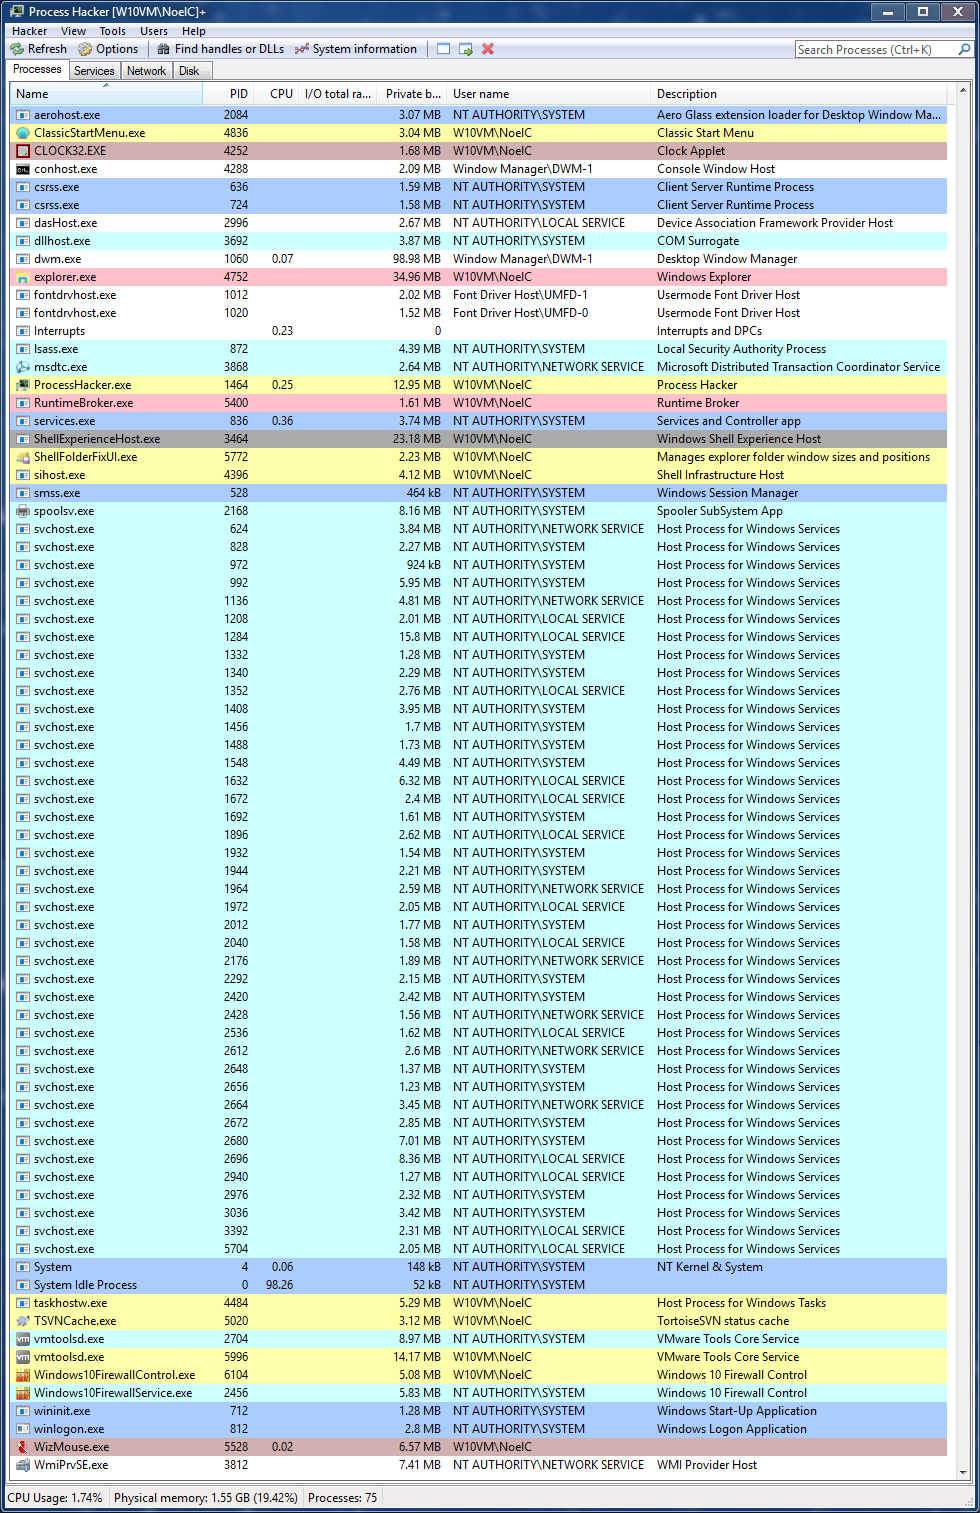Click the find window and thread icon
Viewport: 980px width, 1513px height.
pos(466,49)
